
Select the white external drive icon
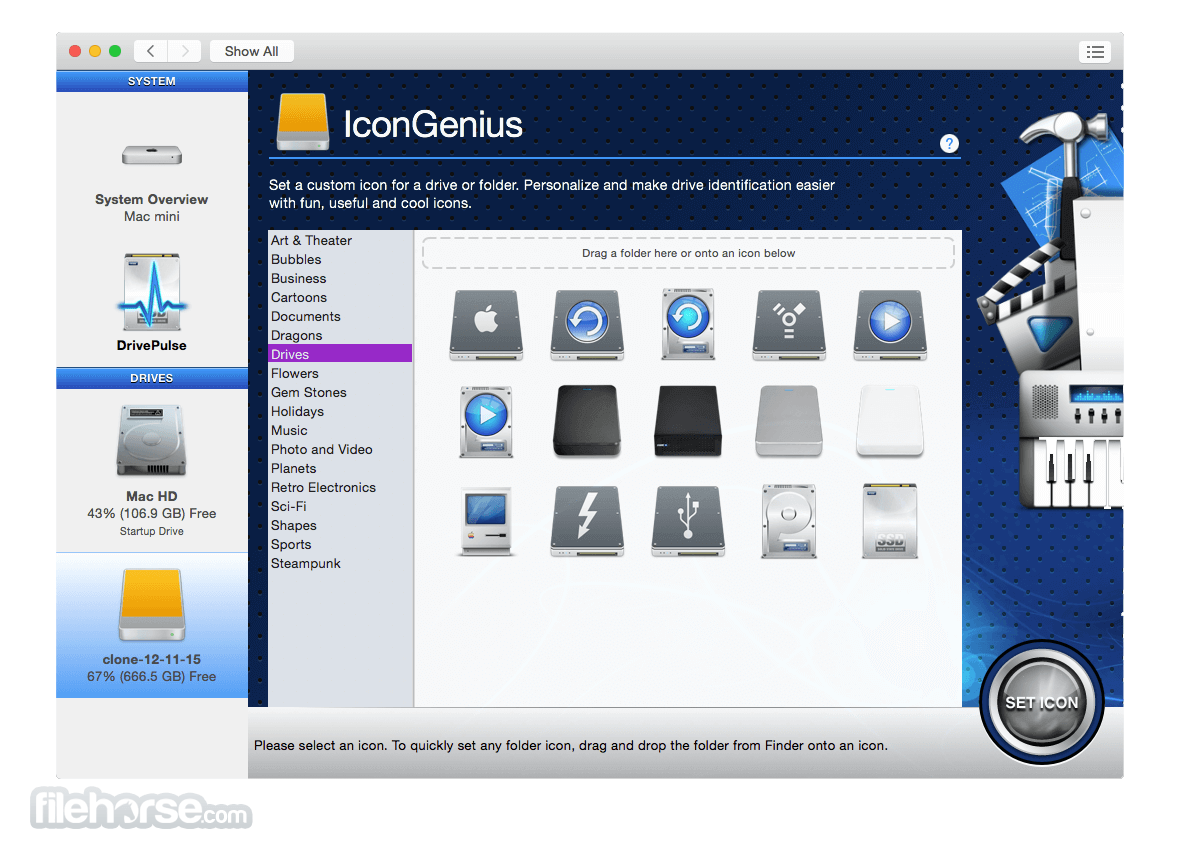890,421
